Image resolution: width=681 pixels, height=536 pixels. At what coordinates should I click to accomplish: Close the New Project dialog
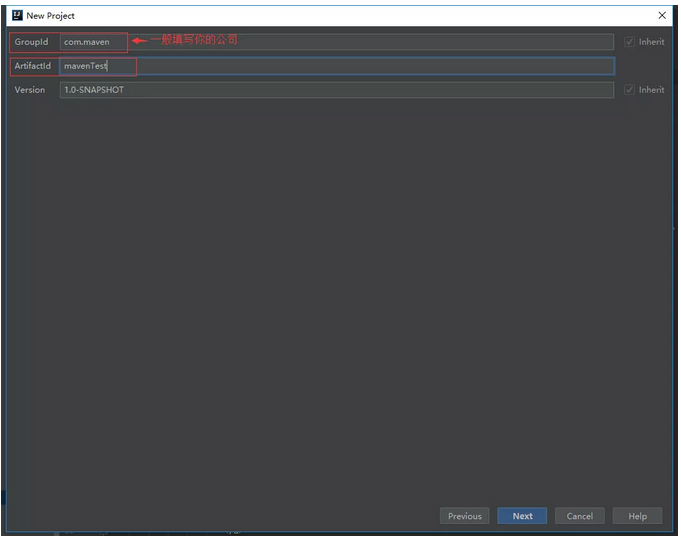click(662, 16)
